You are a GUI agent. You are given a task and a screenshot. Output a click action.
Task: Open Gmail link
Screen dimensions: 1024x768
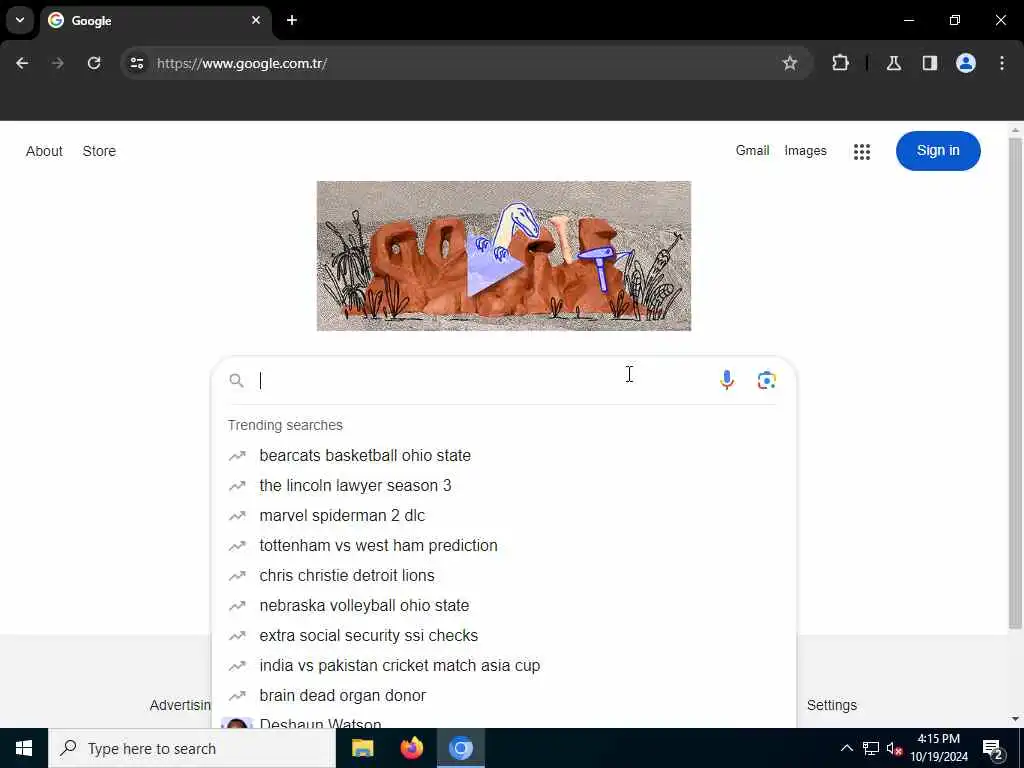[752, 150]
